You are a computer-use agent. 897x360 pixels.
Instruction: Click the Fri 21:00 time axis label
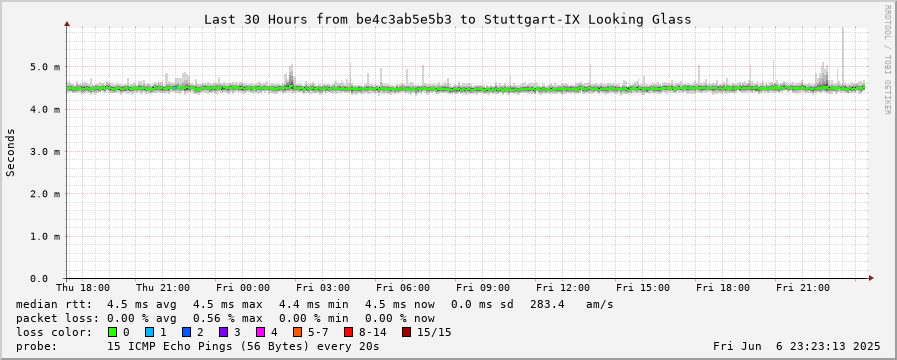tap(803, 287)
